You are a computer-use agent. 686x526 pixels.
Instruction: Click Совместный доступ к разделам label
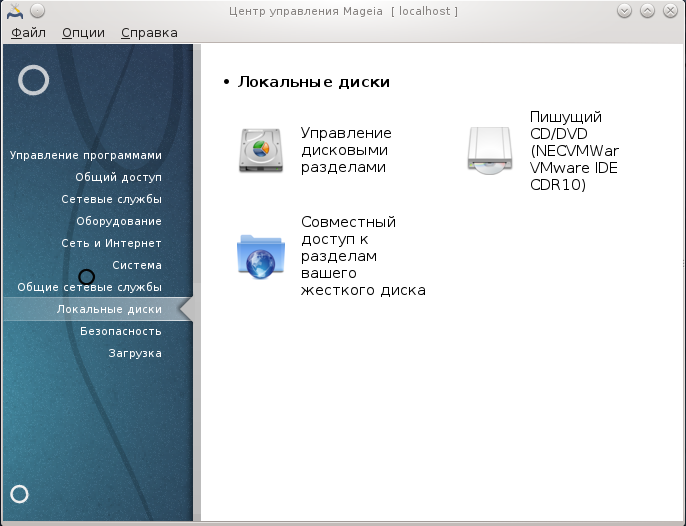pos(363,256)
